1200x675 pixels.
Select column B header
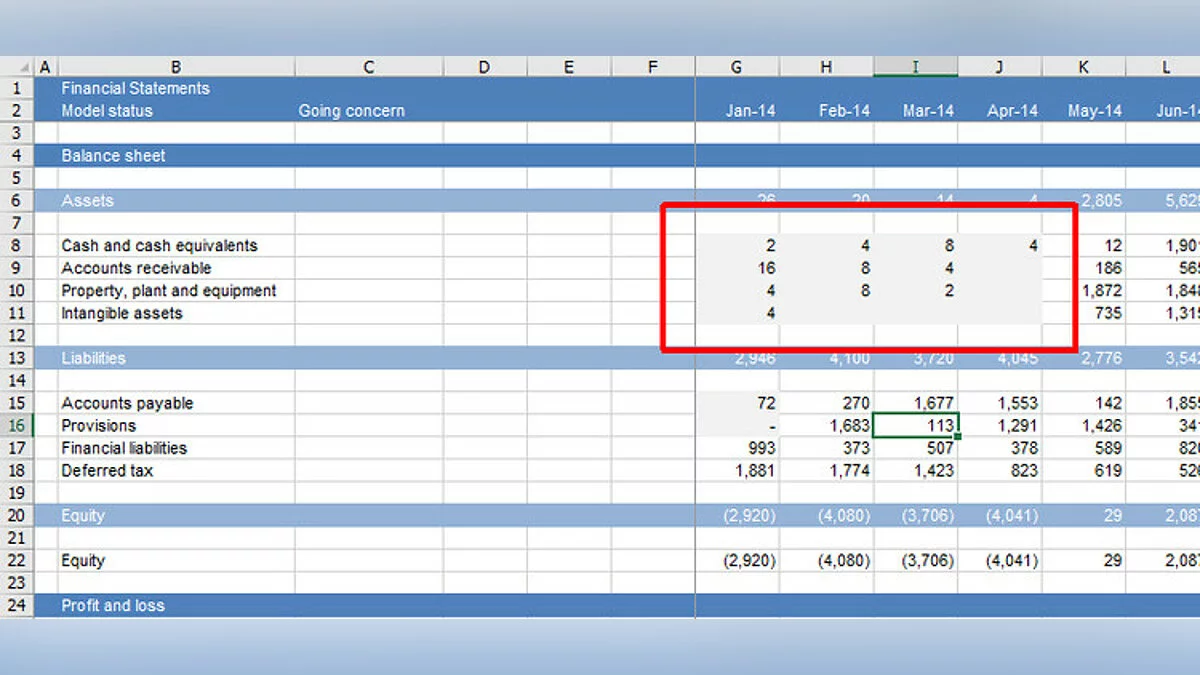(x=176, y=67)
